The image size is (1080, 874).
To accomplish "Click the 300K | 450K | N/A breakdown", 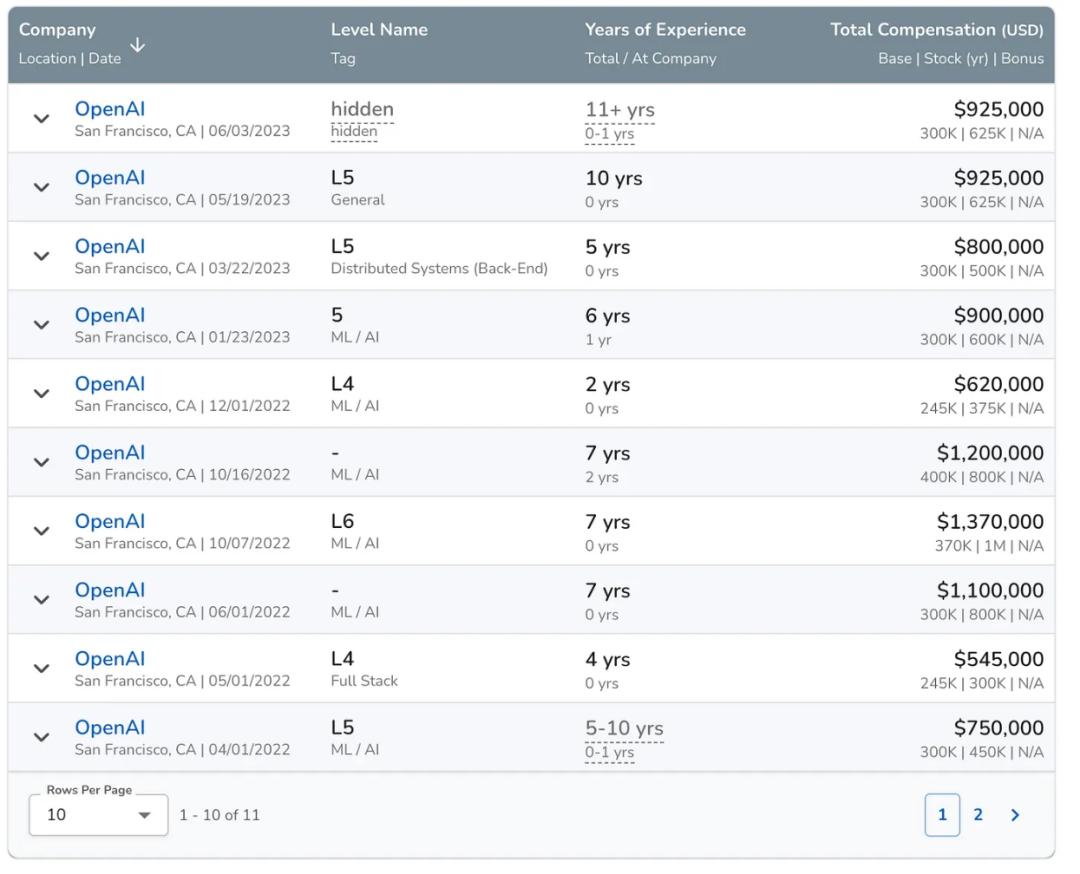I will pyautogui.click(x=982, y=752).
